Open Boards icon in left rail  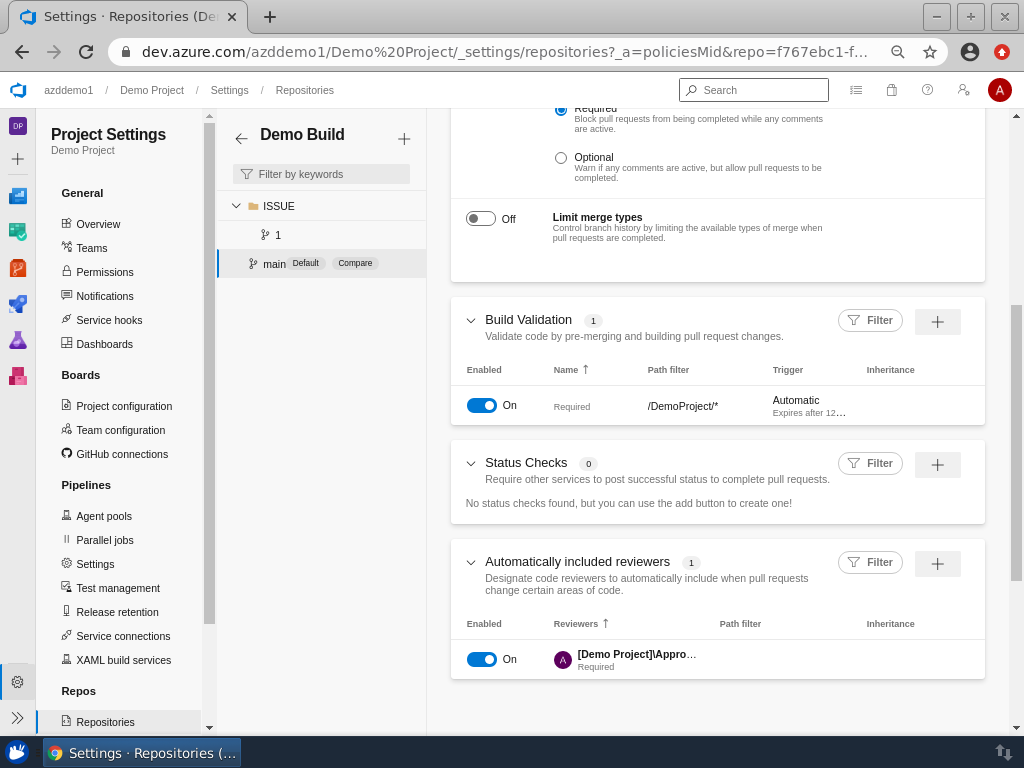point(18,231)
